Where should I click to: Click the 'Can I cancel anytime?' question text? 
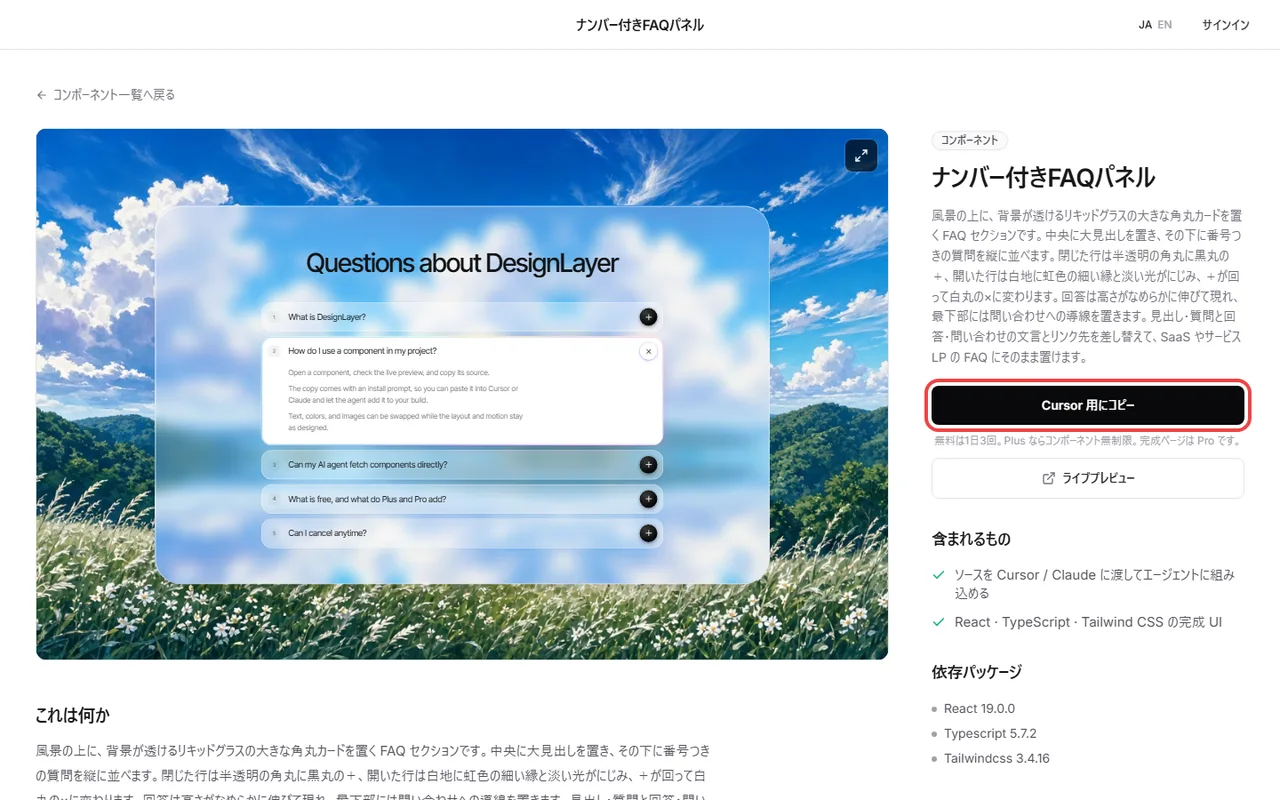(327, 533)
